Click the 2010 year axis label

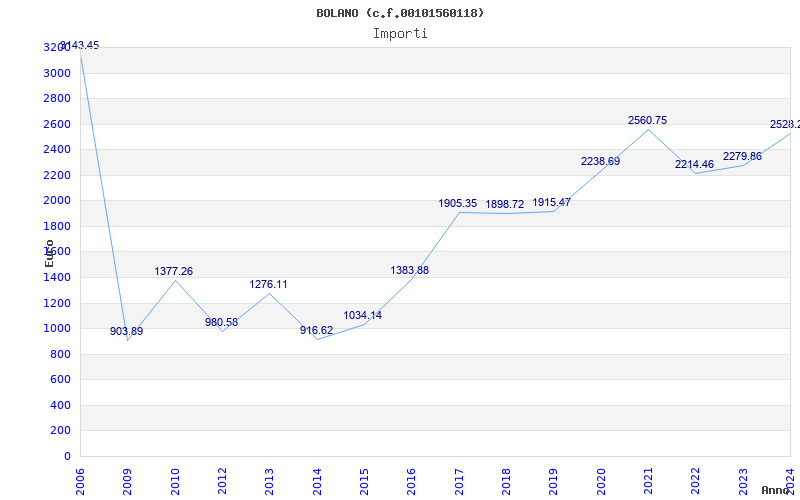pos(175,482)
